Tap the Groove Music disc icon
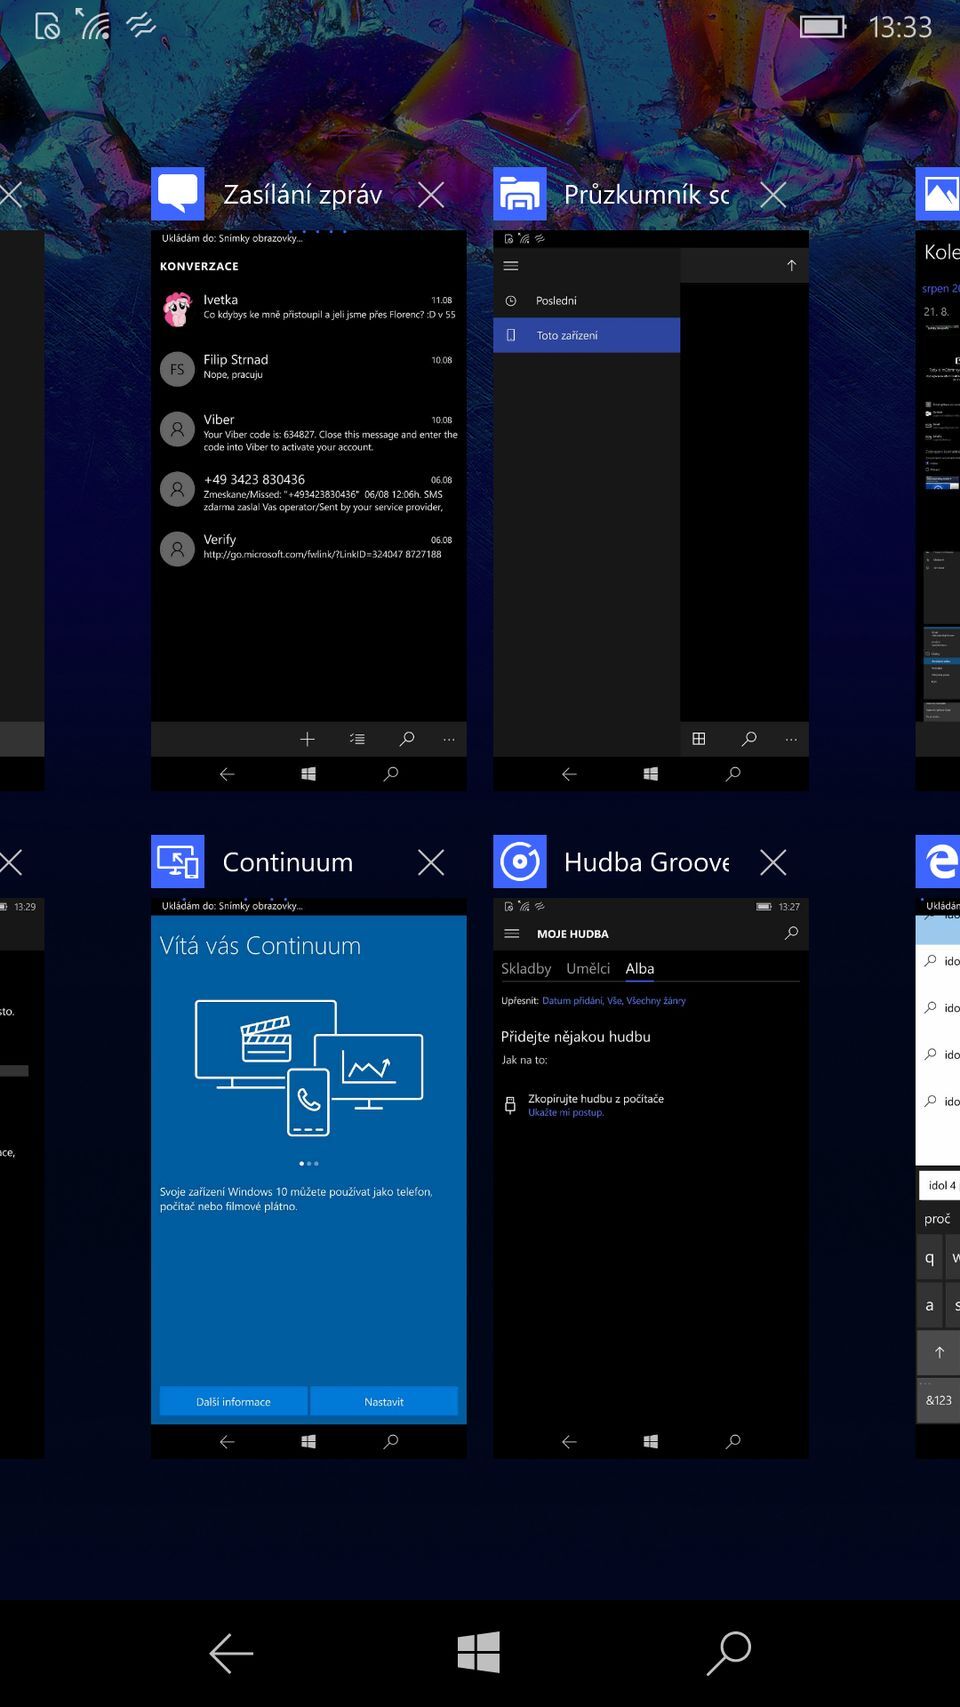The width and height of the screenshot is (960, 1707). pos(520,862)
